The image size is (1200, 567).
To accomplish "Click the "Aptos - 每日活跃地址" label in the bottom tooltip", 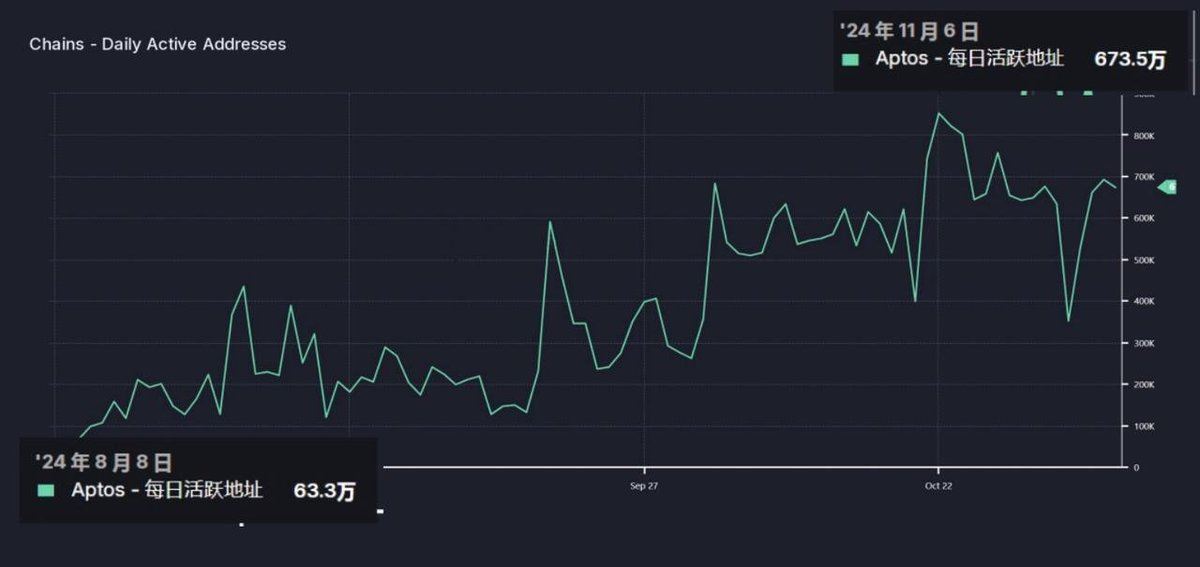I will pos(167,490).
